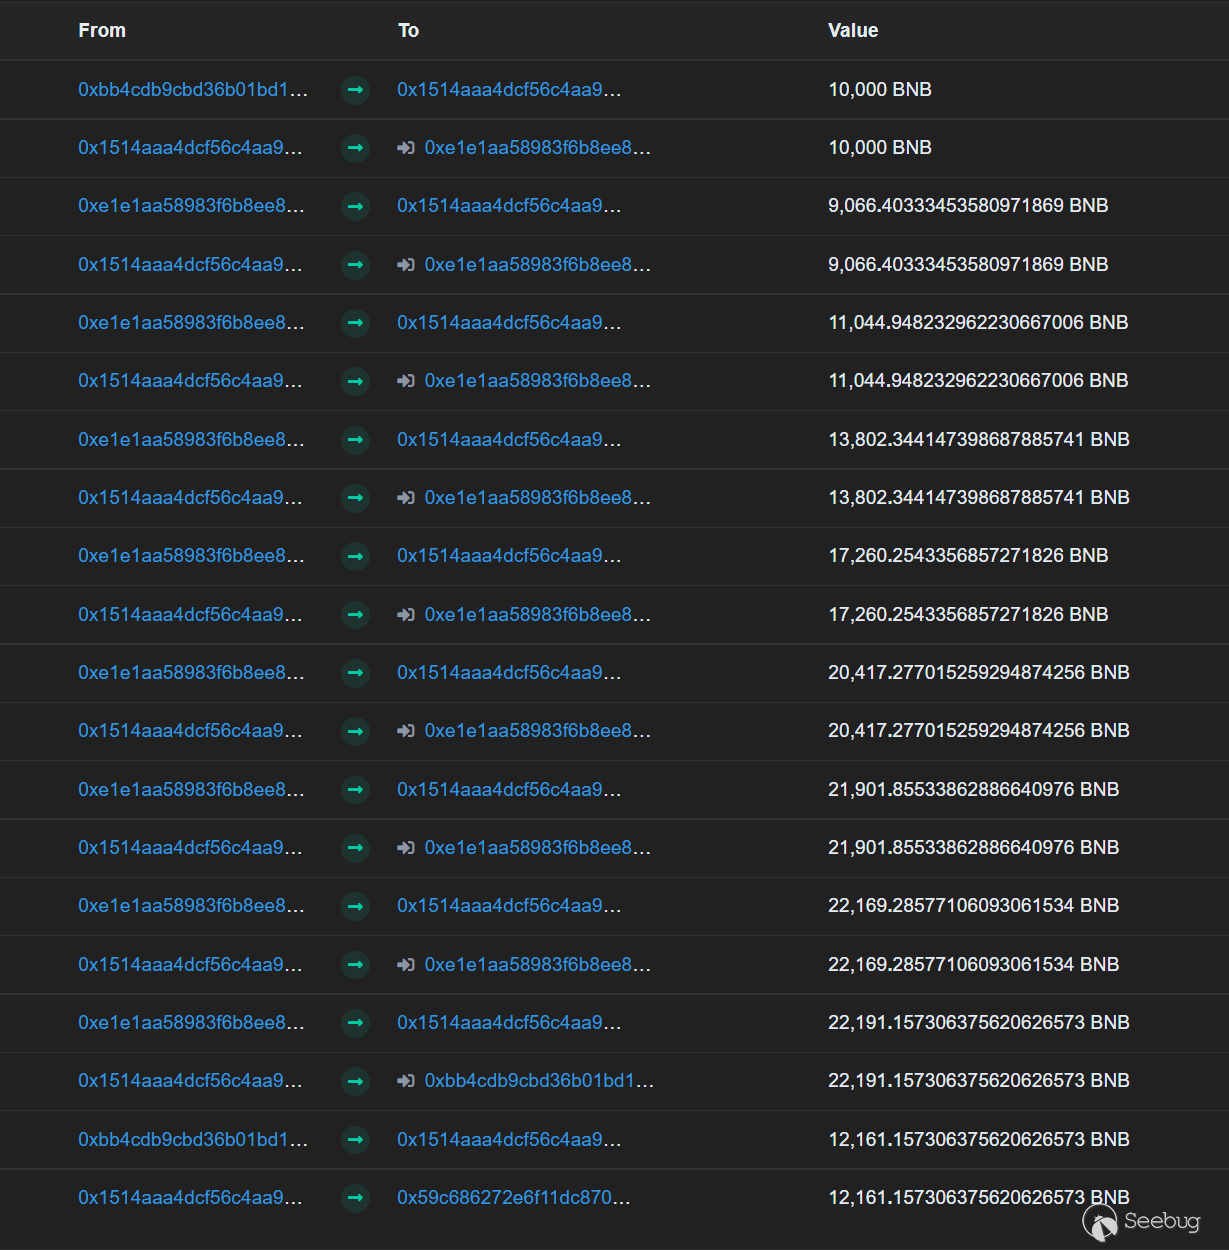Click the To column header

tap(408, 31)
